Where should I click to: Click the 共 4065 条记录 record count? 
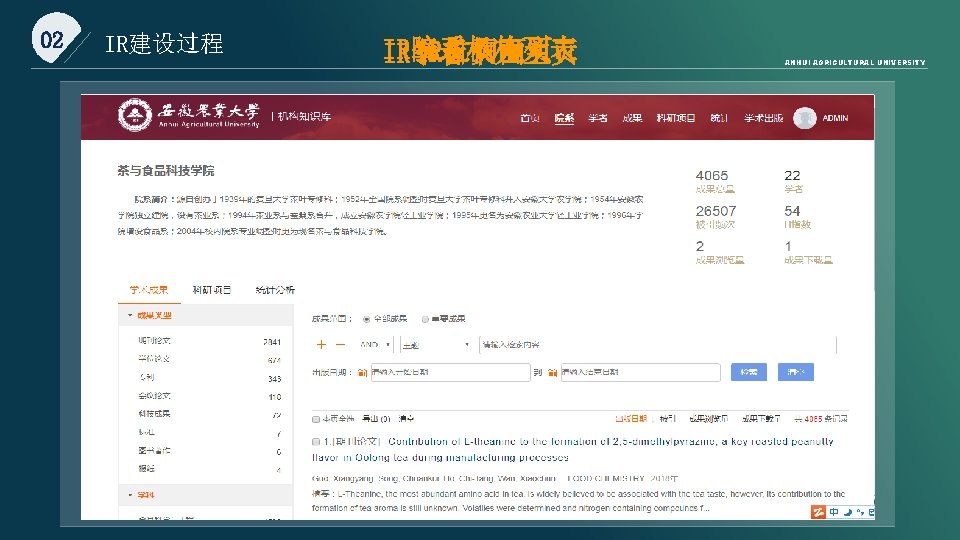[821, 419]
